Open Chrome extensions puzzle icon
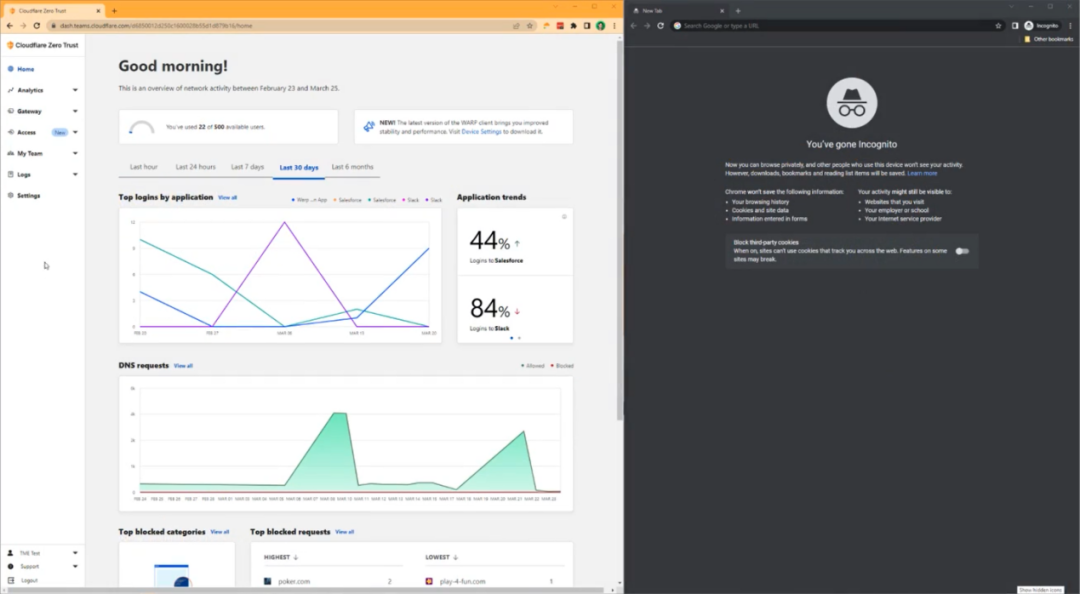This screenshot has width=1080, height=594. point(574,25)
